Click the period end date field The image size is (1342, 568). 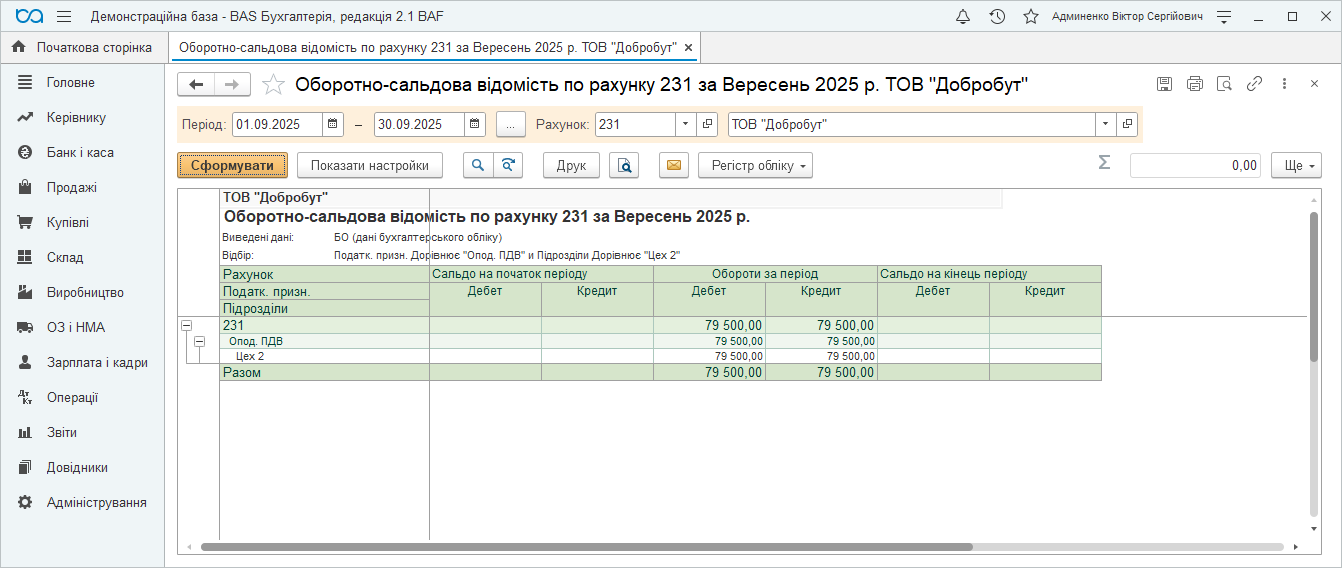click(x=419, y=125)
